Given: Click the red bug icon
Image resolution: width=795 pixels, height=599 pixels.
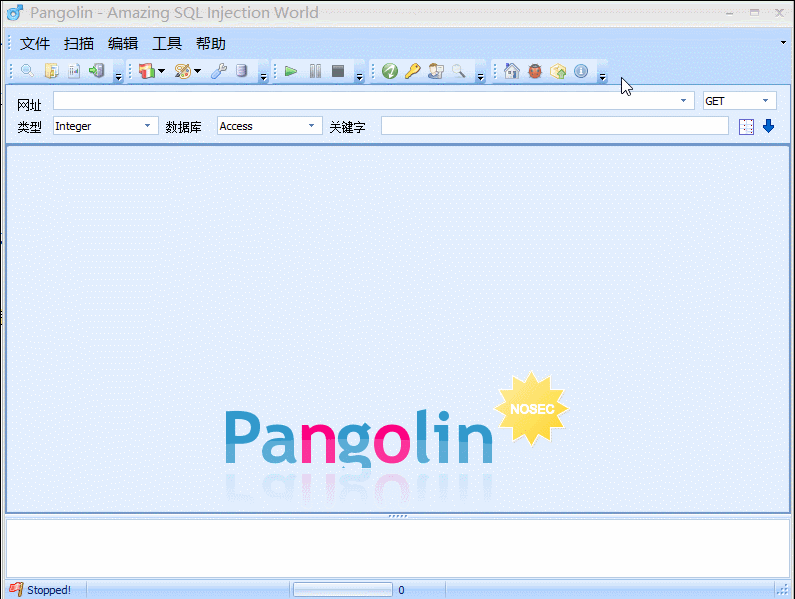Looking at the screenshot, I should click(535, 71).
